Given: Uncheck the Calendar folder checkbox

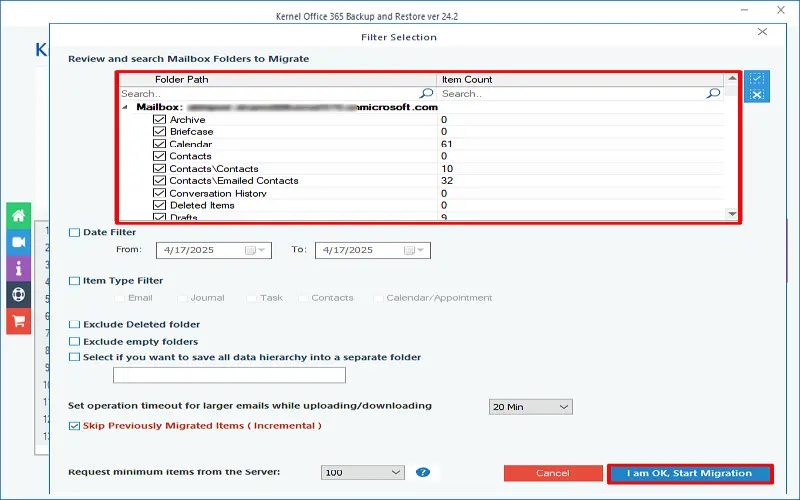Looking at the screenshot, I should click(159, 144).
